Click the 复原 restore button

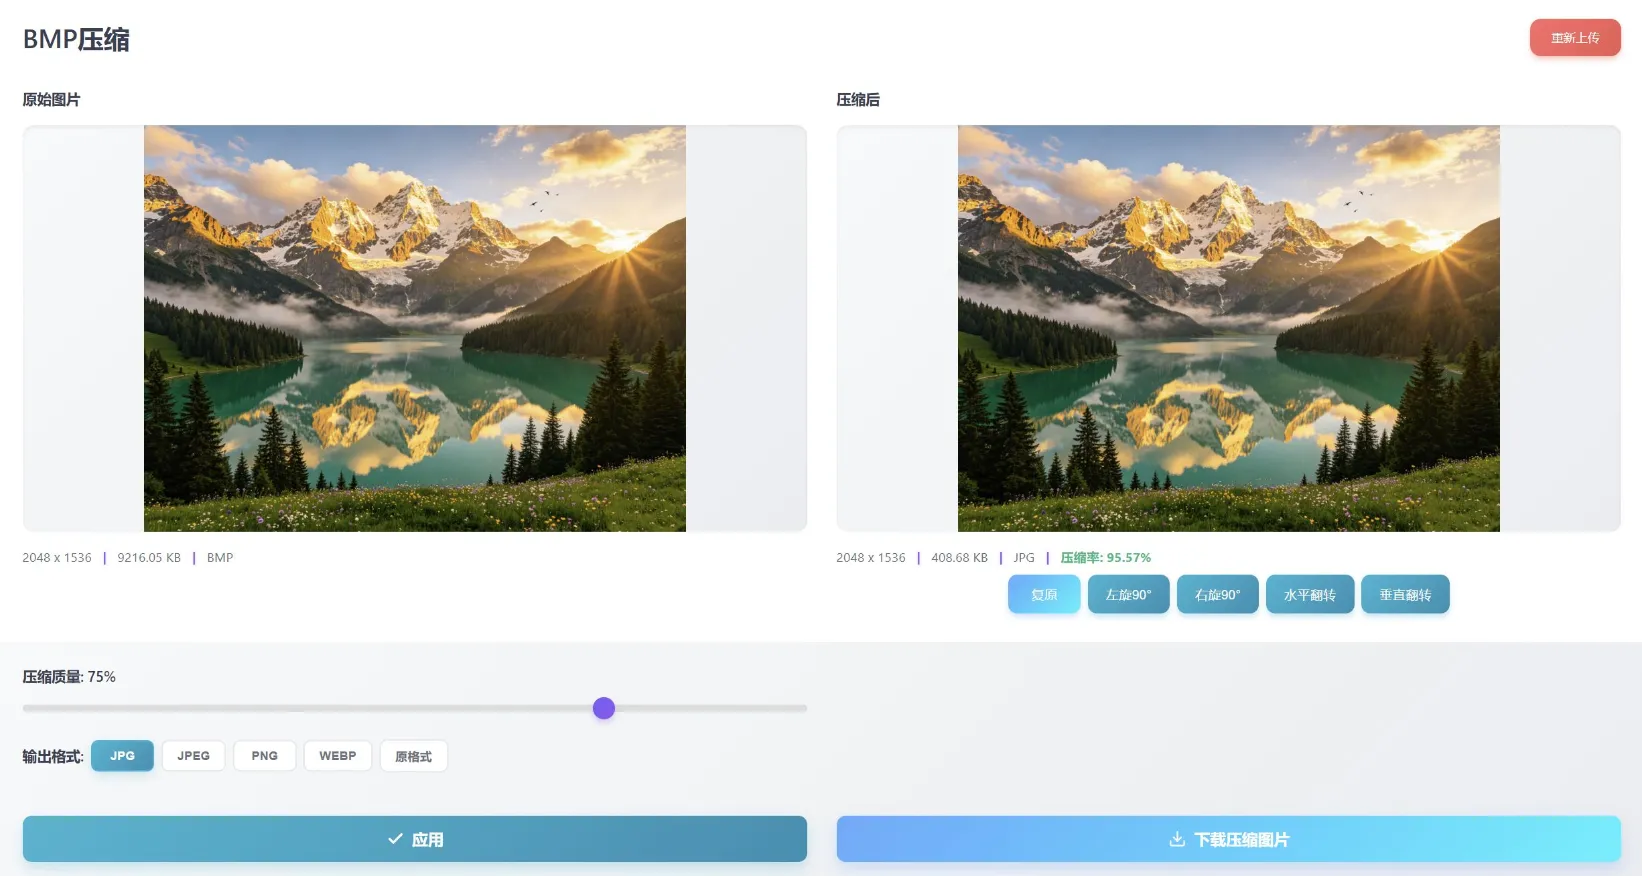coord(1044,594)
